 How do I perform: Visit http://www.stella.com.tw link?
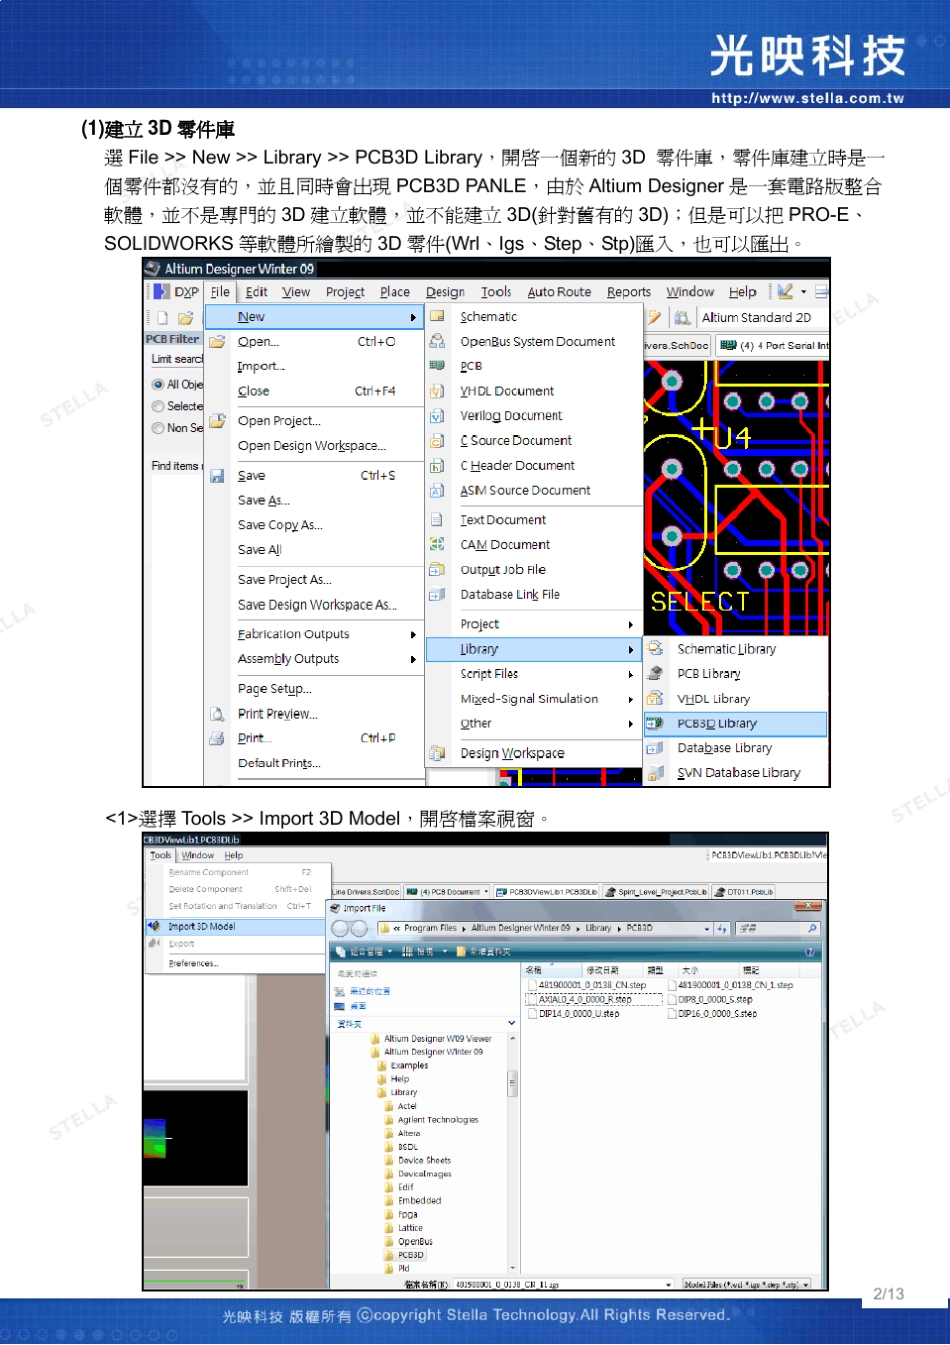808,98
